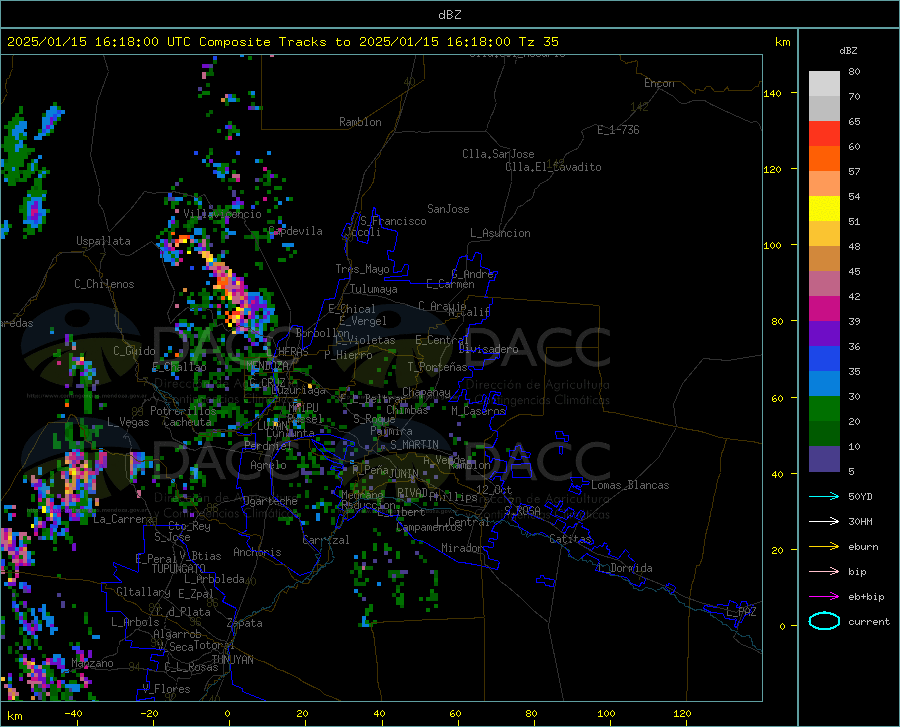Click the 'La_Carrera' map label
This screenshot has width=900, height=727.
[x=123, y=519]
